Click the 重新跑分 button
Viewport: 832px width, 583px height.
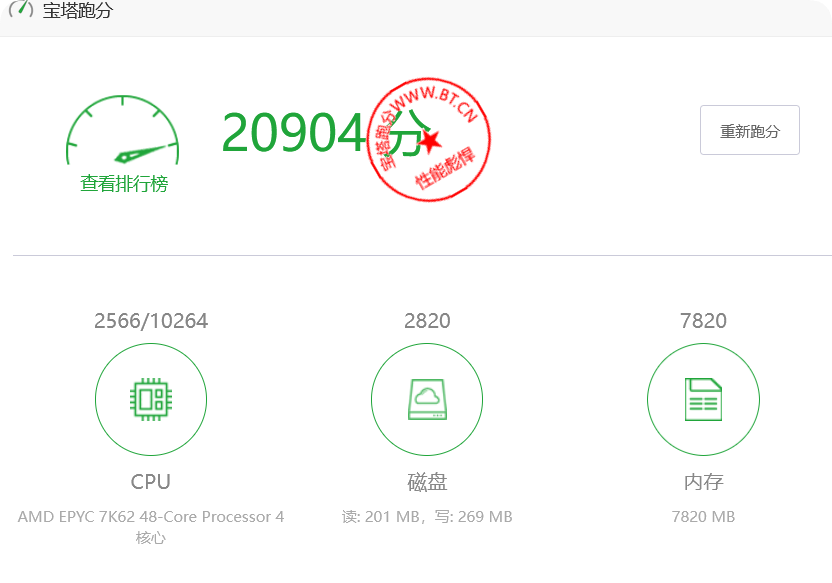point(749,130)
